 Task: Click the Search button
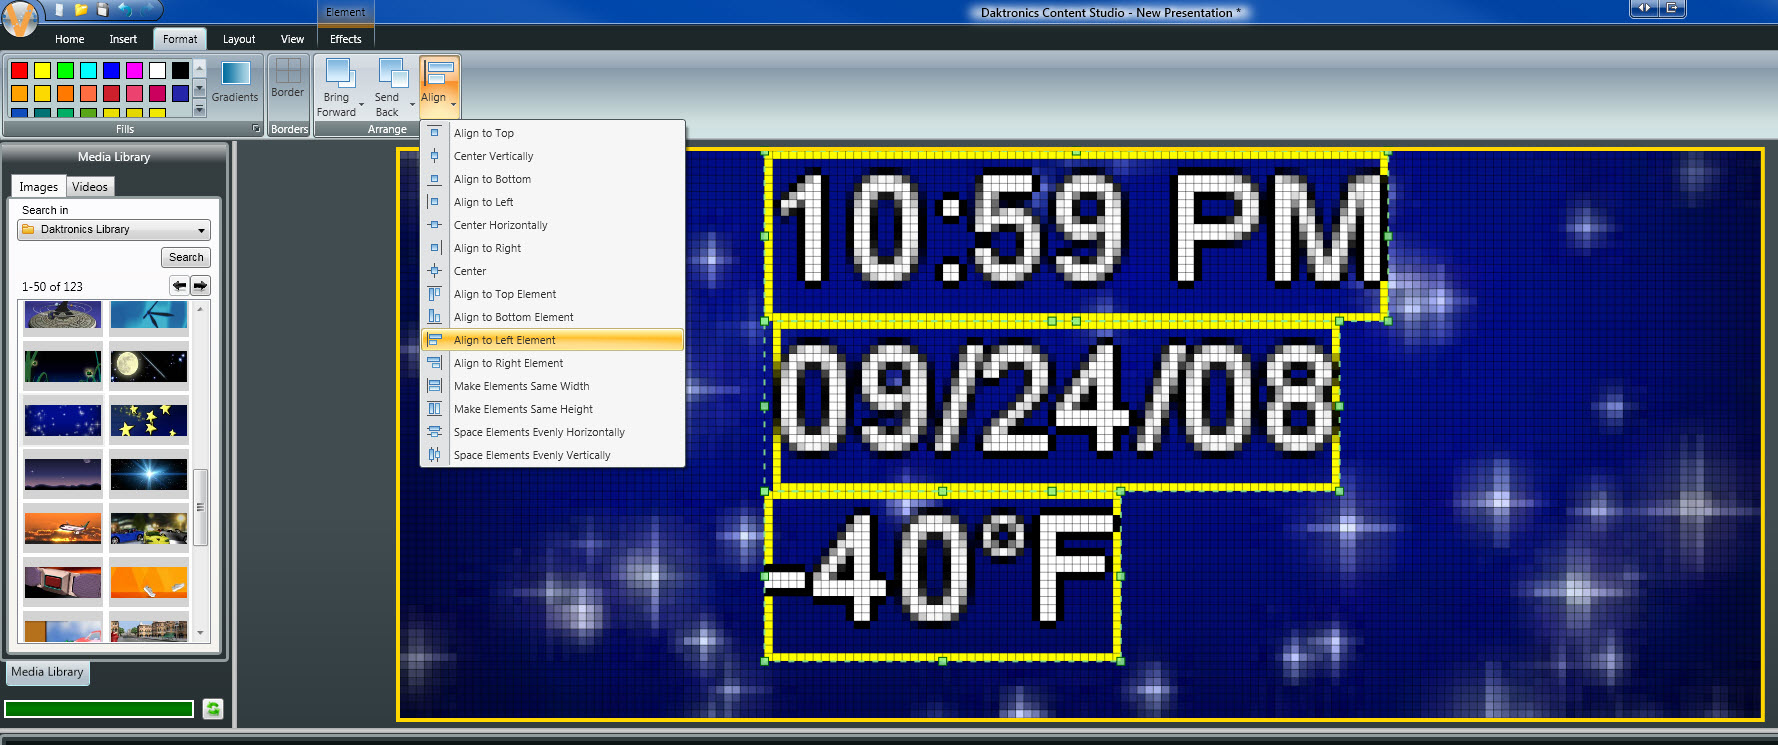point(186,257)
